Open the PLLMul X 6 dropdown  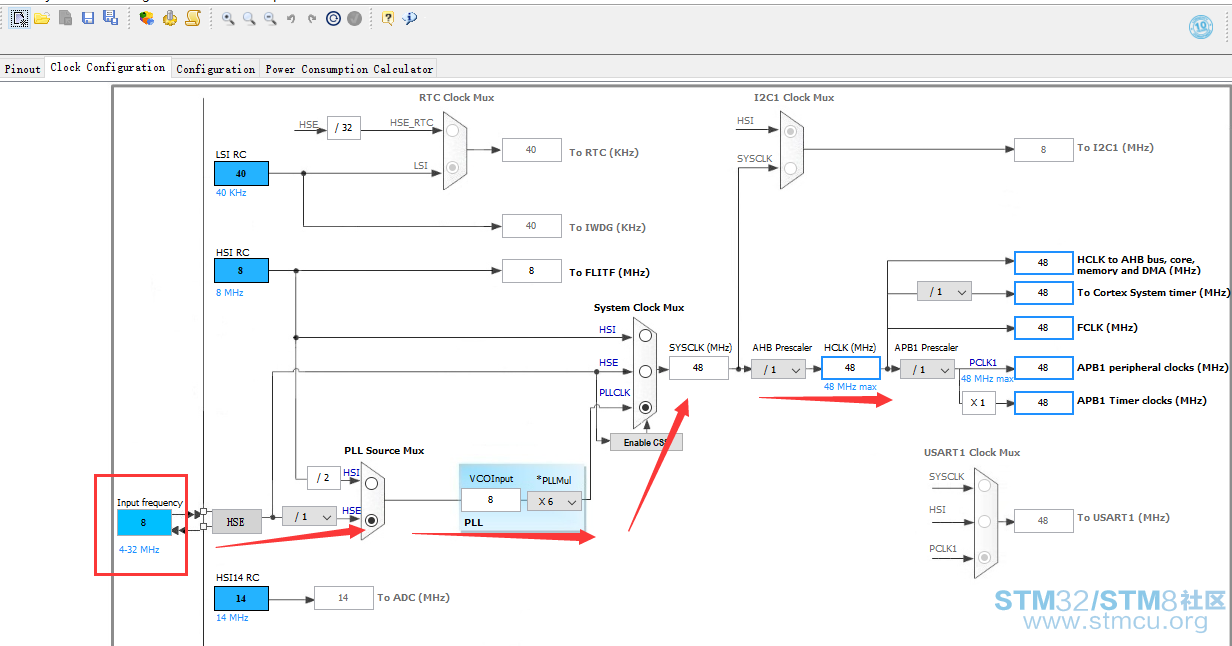pos(555,501)
